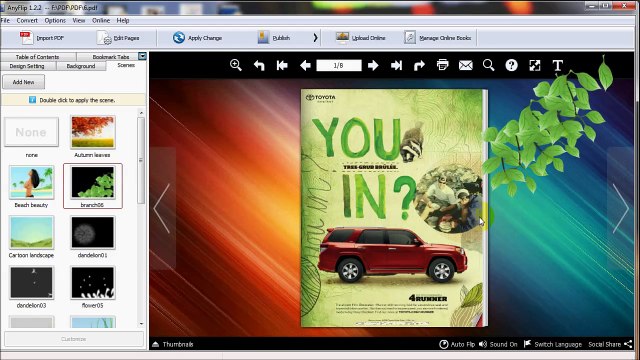Jump to first page icon
640x360 pixels.
tap(282, 65)
